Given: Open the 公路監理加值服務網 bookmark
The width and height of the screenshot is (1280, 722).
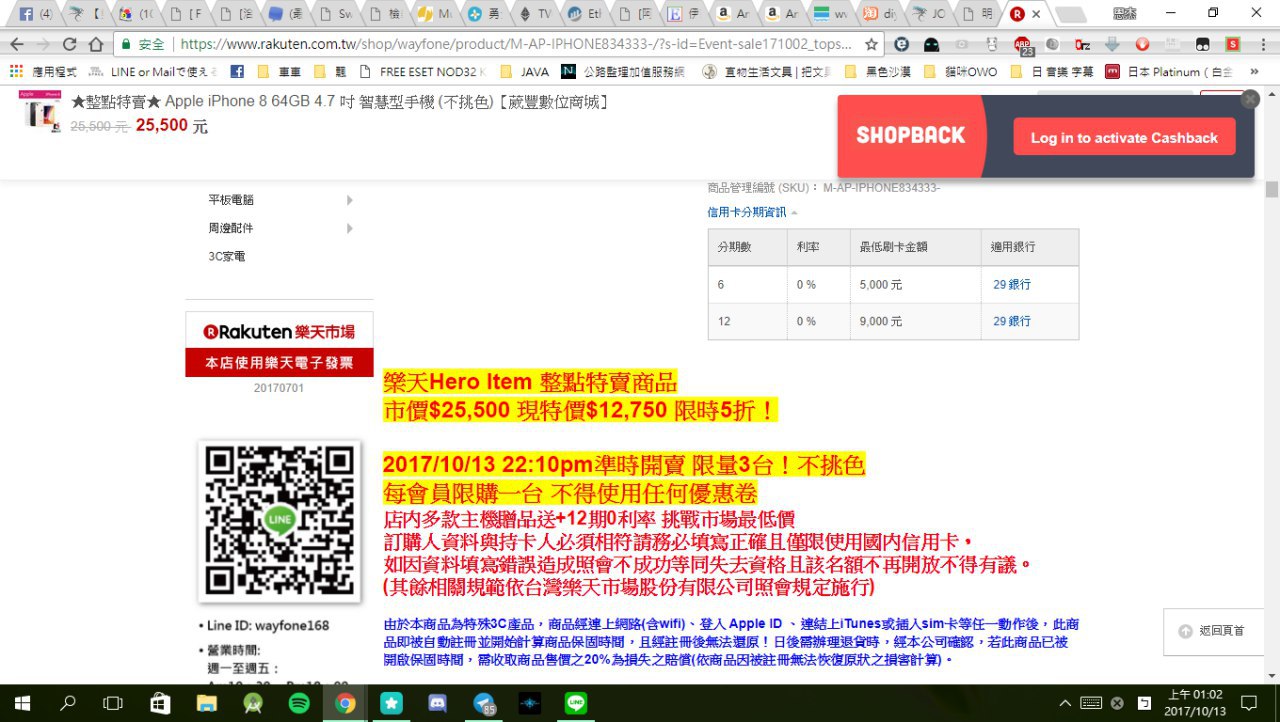Looking at the screenshot, I should [623, 72].
